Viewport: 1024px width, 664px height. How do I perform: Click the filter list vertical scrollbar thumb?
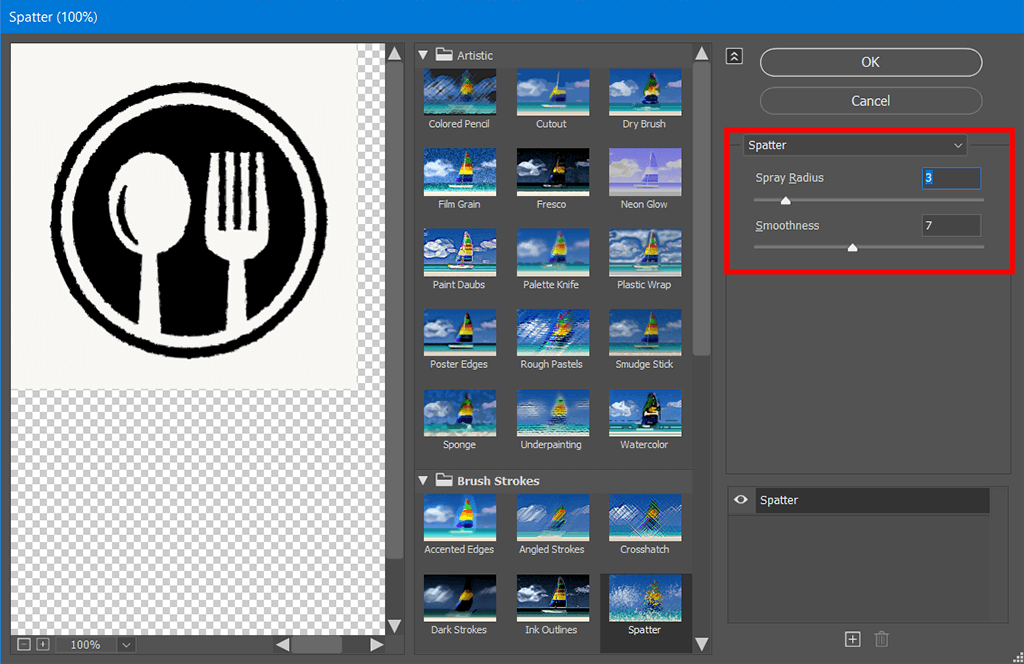tap(701, 209)
